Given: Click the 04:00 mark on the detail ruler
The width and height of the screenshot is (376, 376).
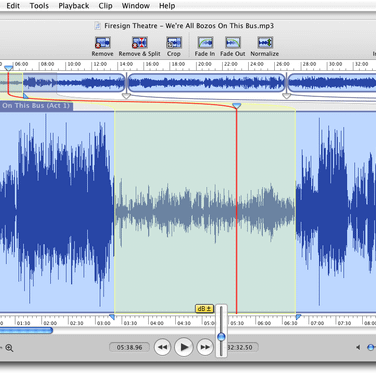Looking at the screenshot, I should coord(157,323).
